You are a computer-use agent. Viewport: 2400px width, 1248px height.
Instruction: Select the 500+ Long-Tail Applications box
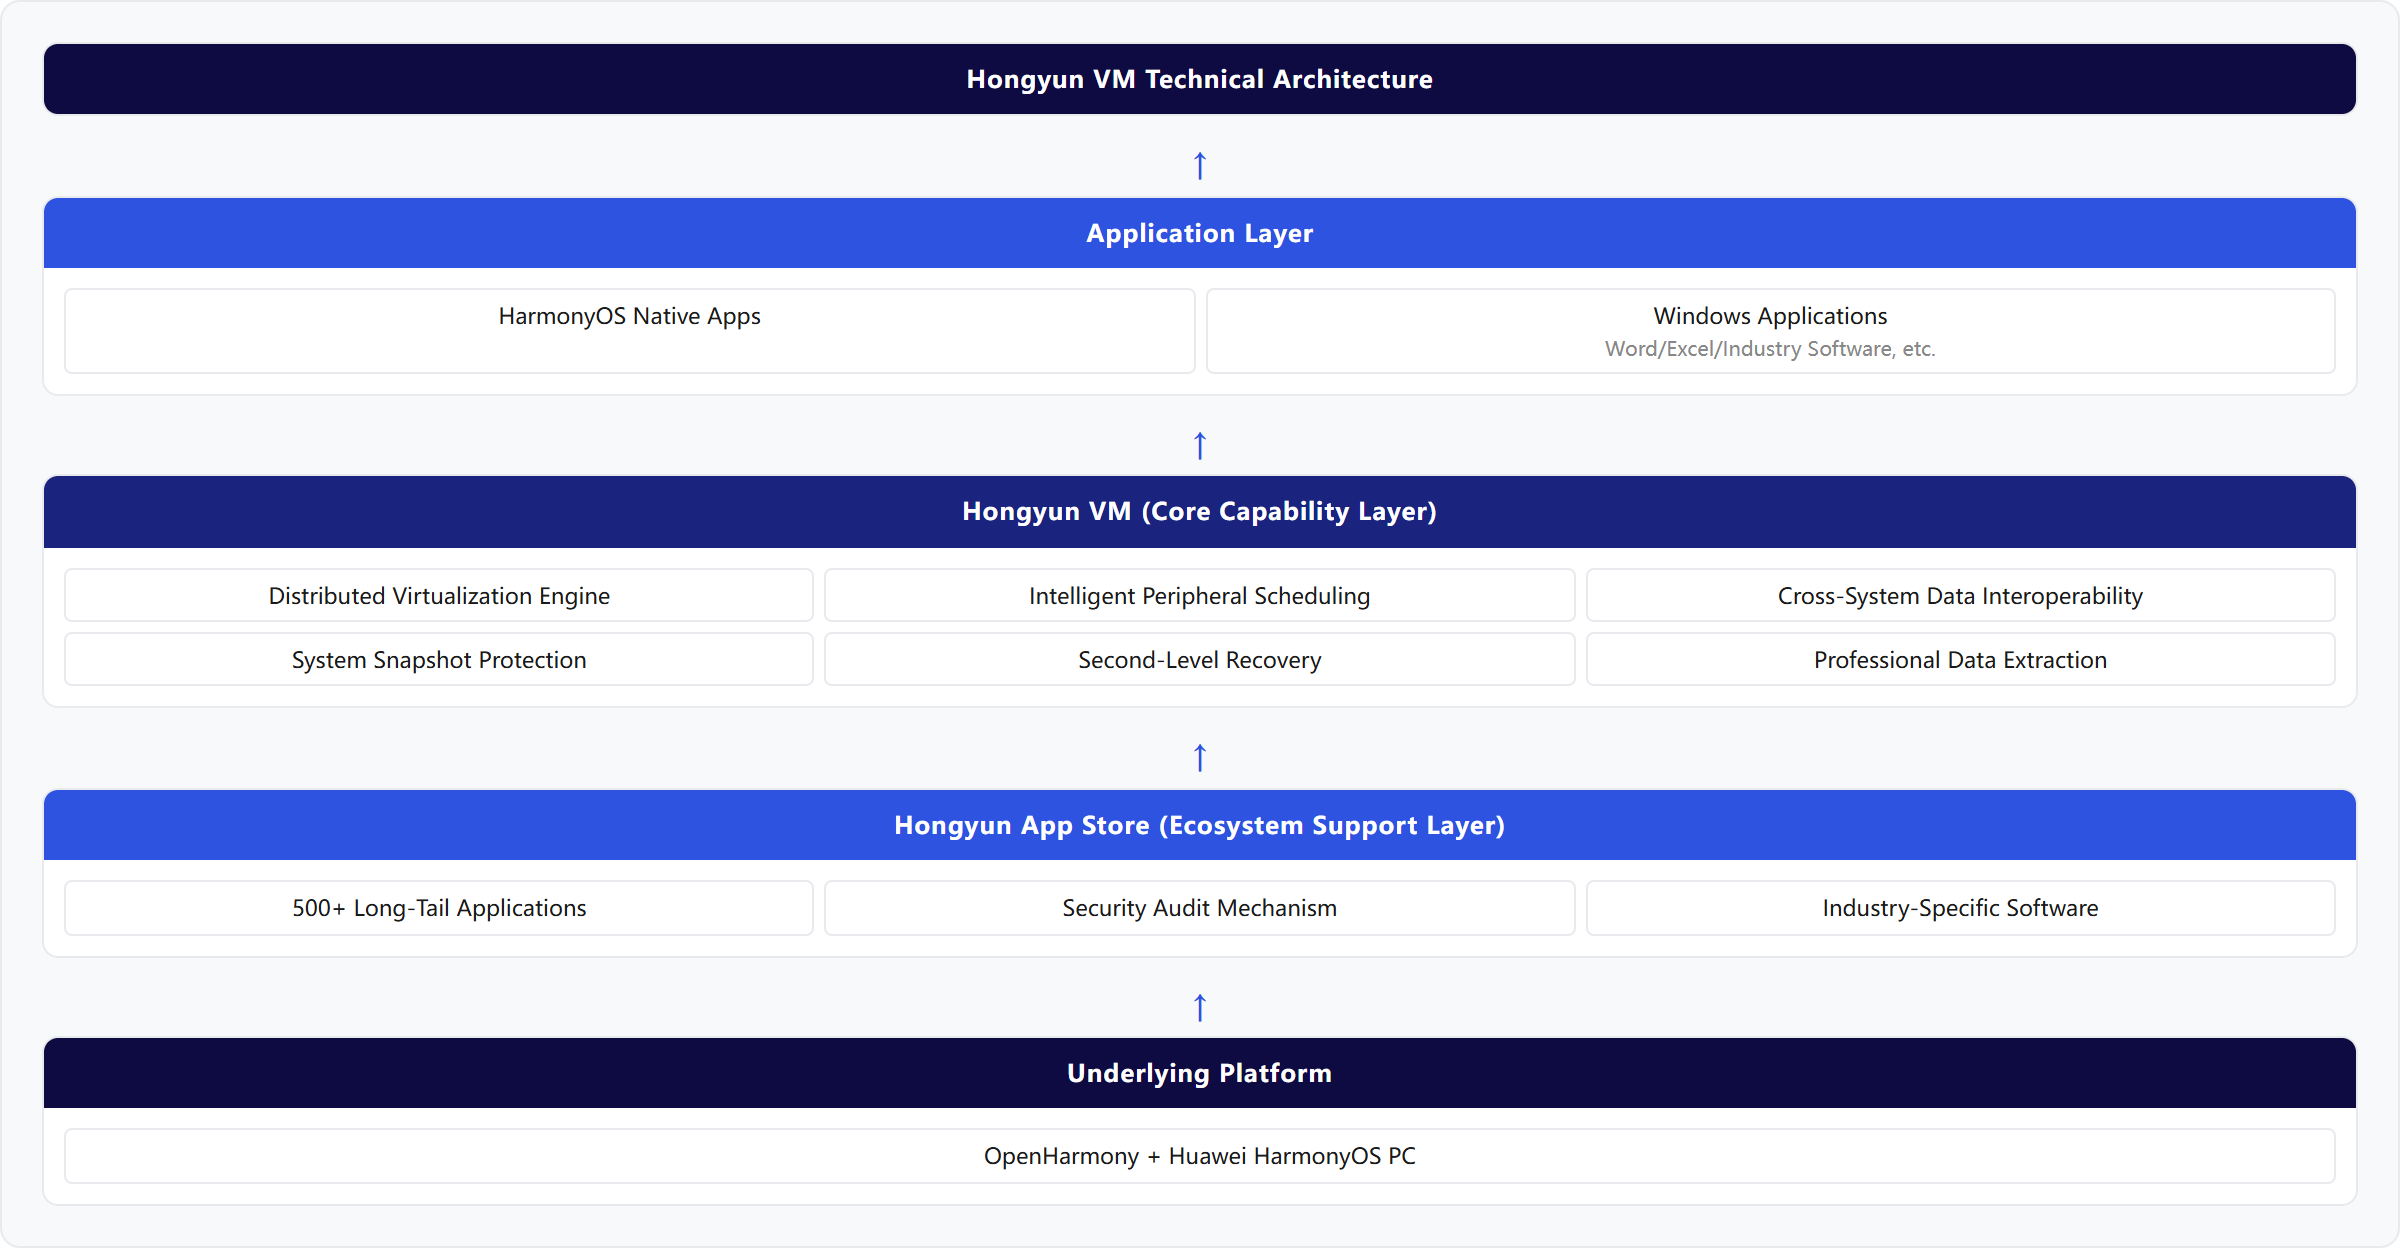point(439,908)
